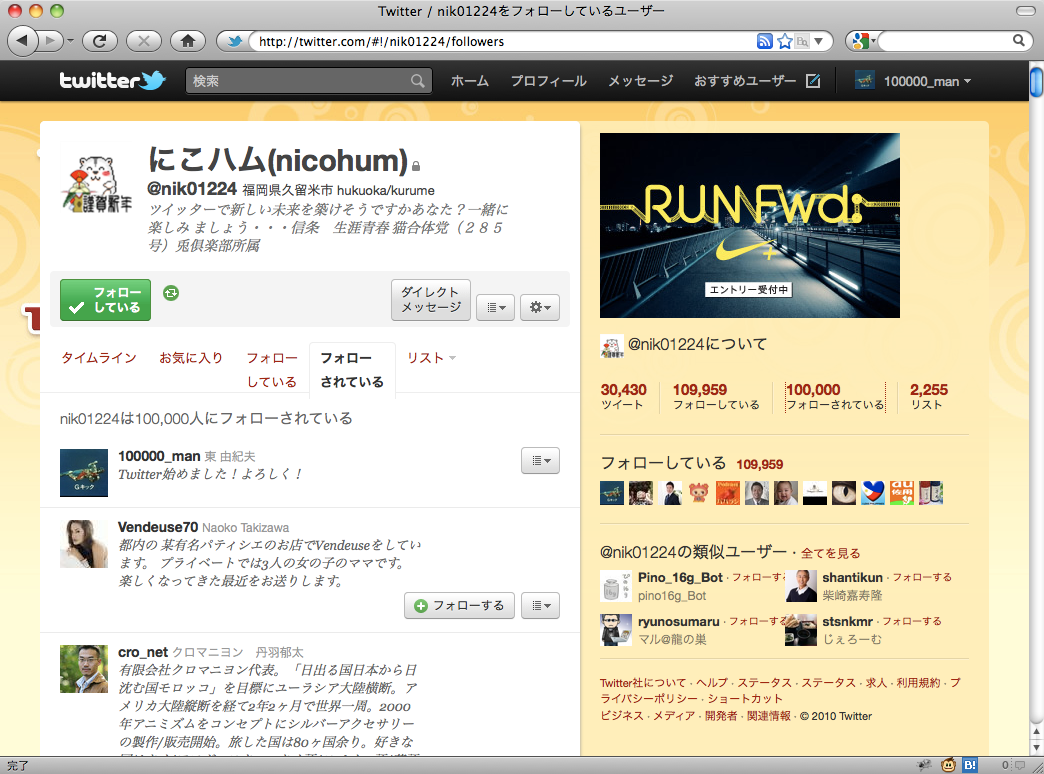Expand the 100000_man account menu
This screenshot has height=774, width=1044.
913,81
